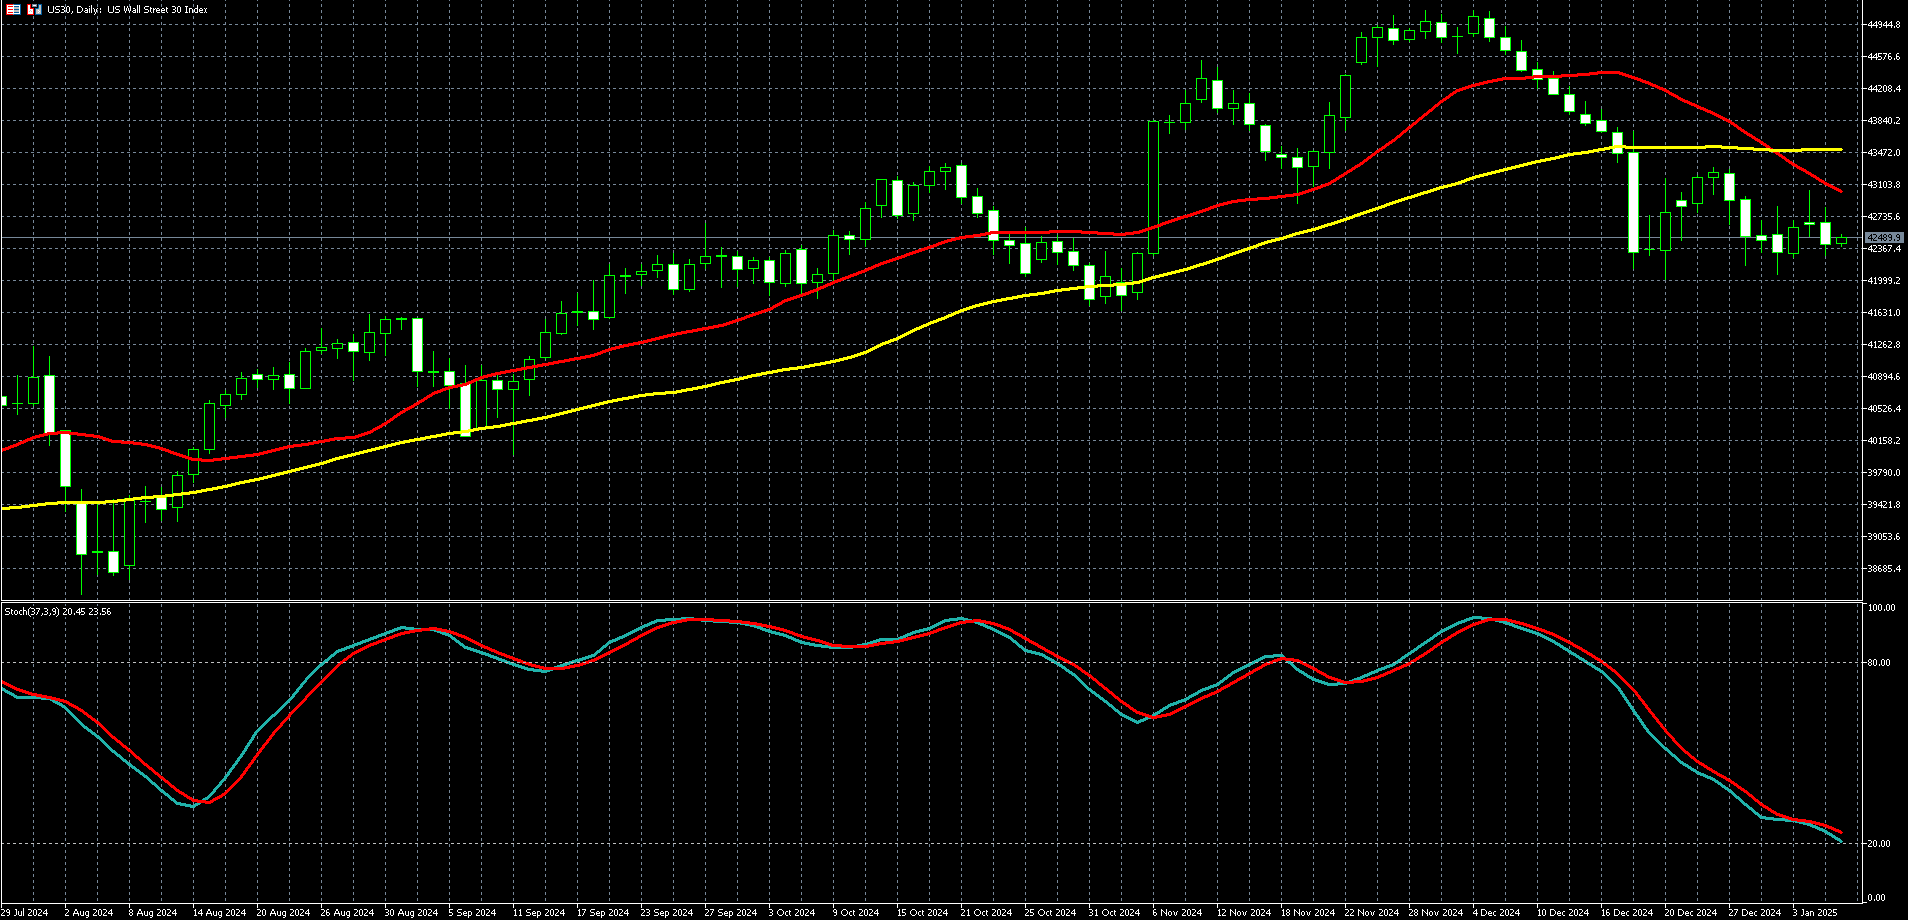This screenshot has height=920, width=1908.
Task: Select the 5 Sep 2024 date label
Action: click(x=473, y=912)
